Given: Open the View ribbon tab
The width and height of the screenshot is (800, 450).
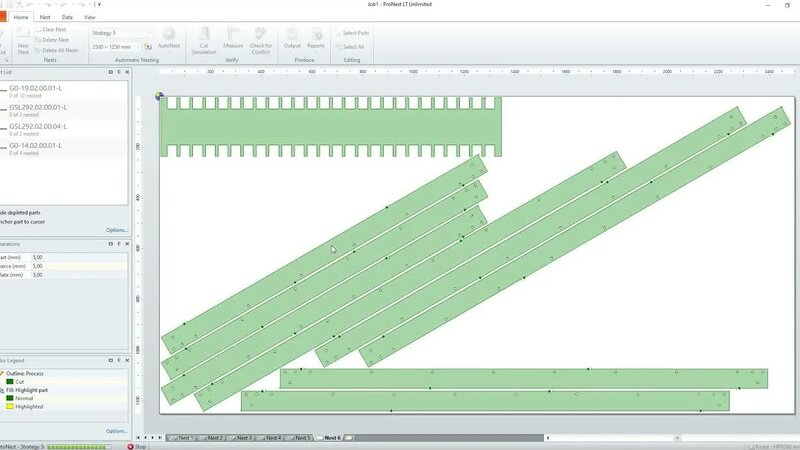Looking at the screenshot, I should pyautogui.click(x=89, y=17).
